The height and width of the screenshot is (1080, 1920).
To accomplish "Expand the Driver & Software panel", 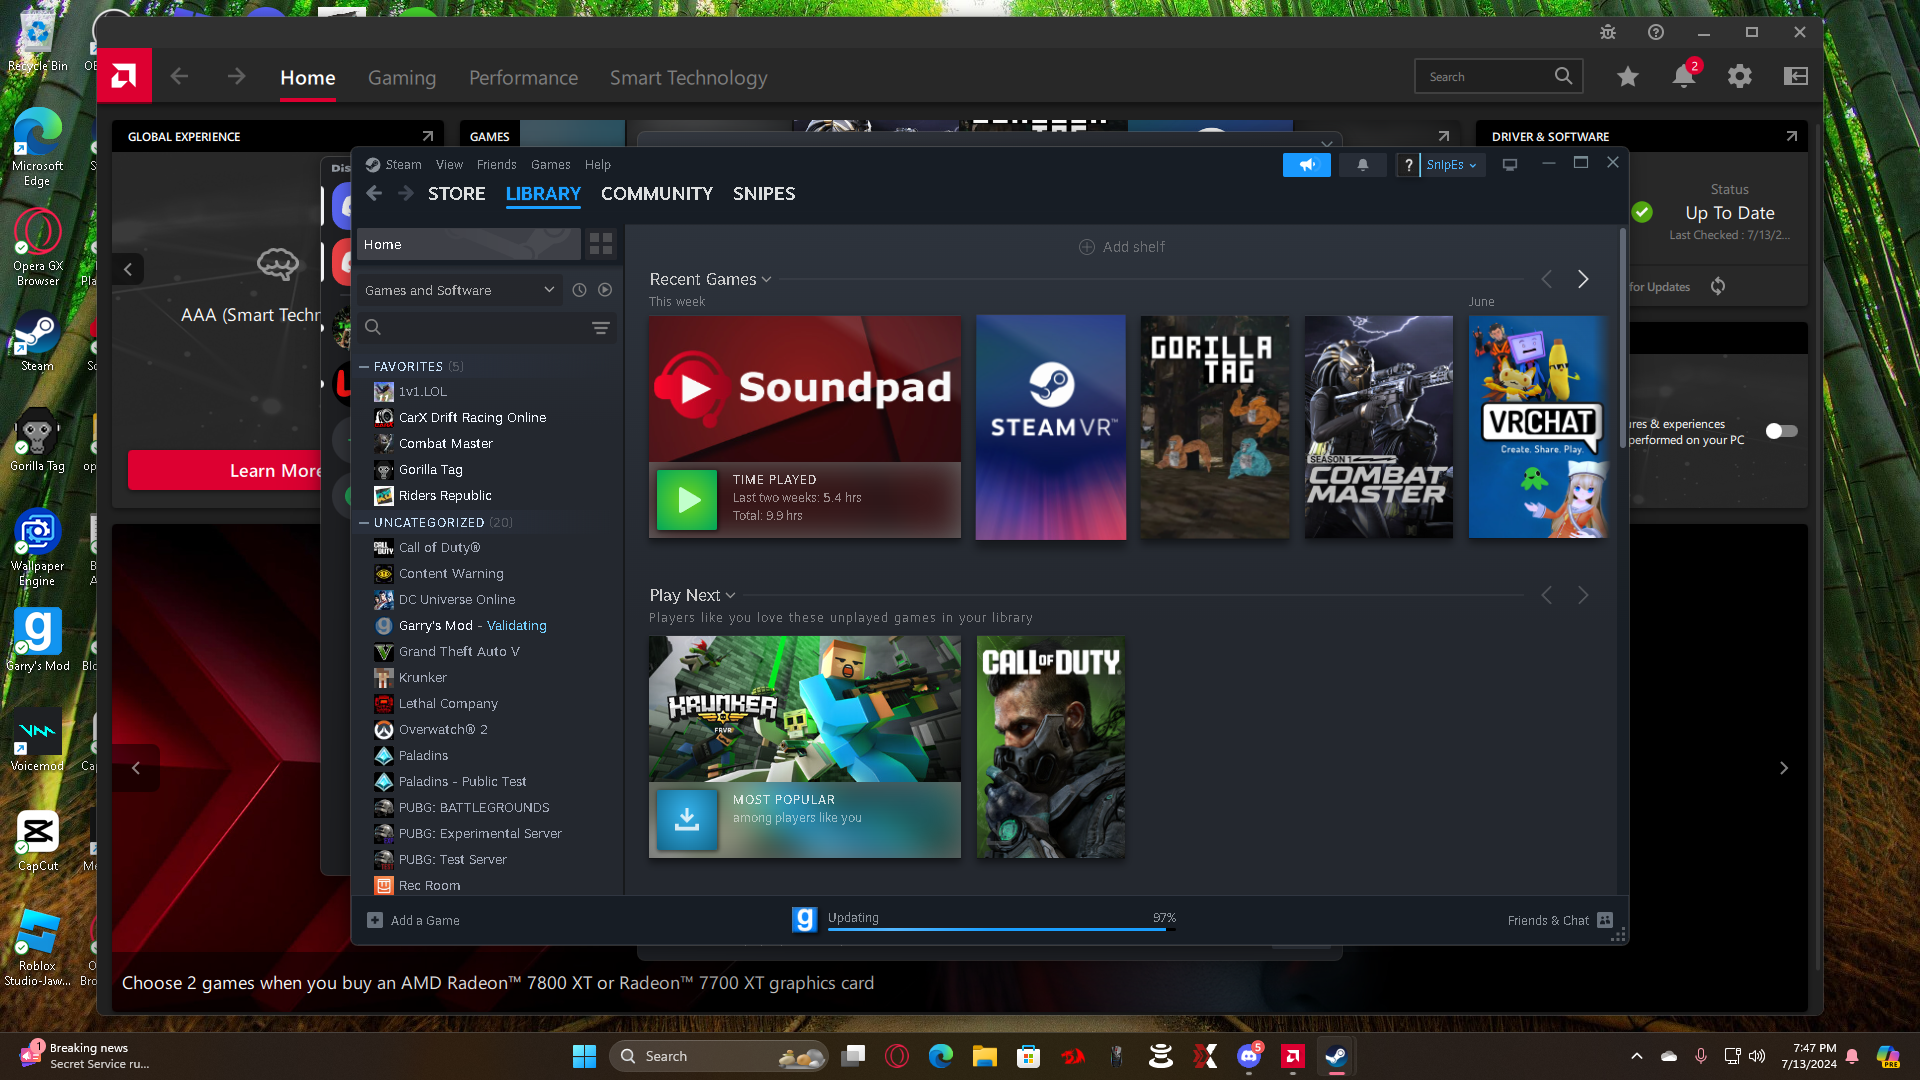I will pos(1792,136).
